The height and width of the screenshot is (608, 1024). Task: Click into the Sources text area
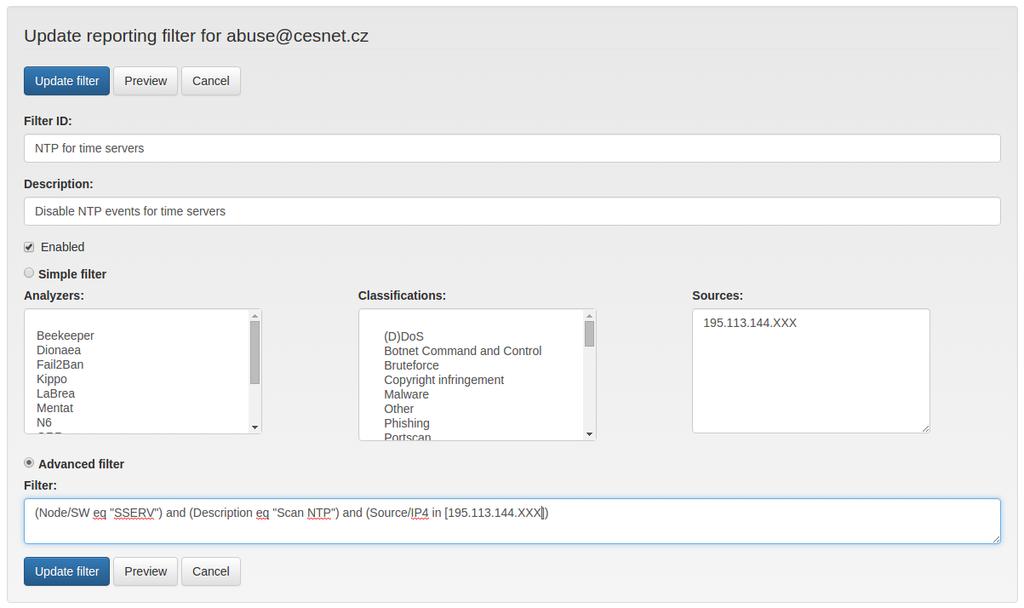click(811, 371)
